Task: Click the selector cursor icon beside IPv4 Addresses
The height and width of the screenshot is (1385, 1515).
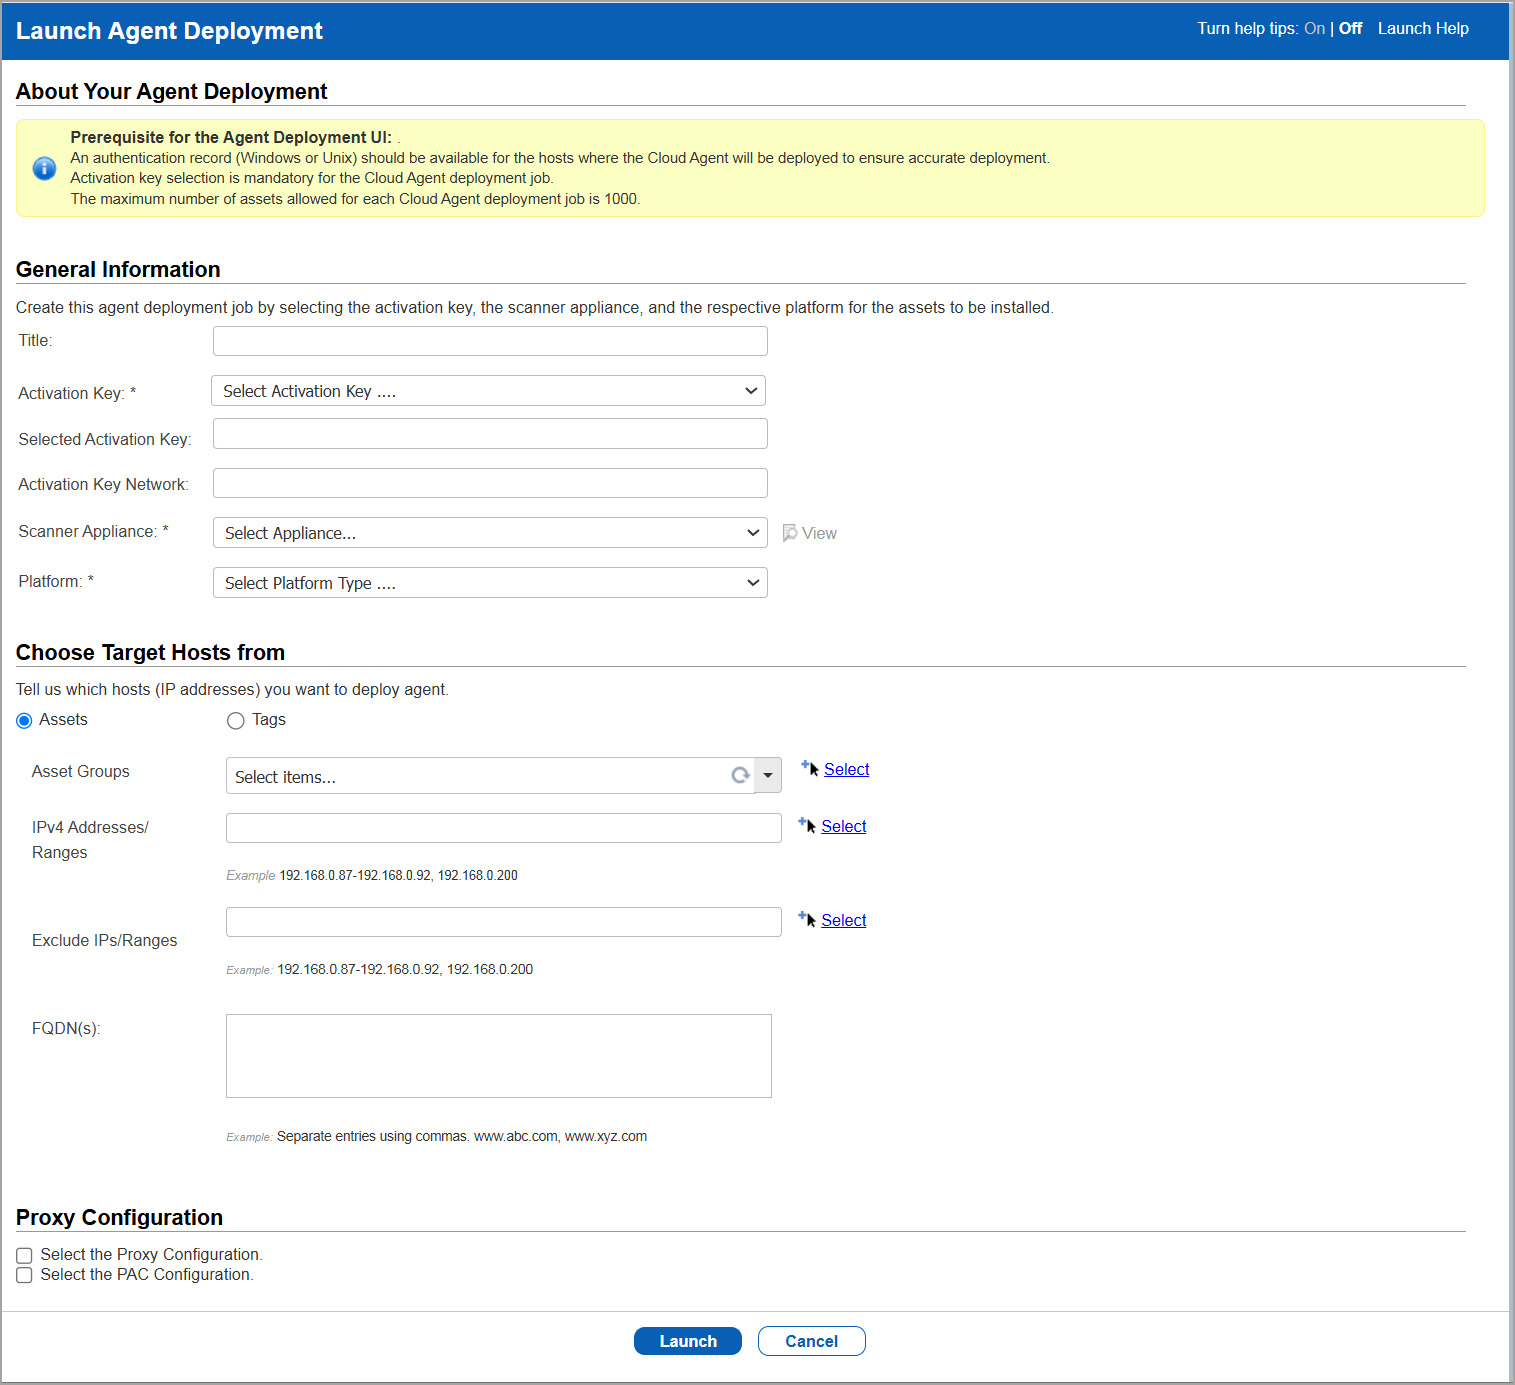Action: click(806, 825)
